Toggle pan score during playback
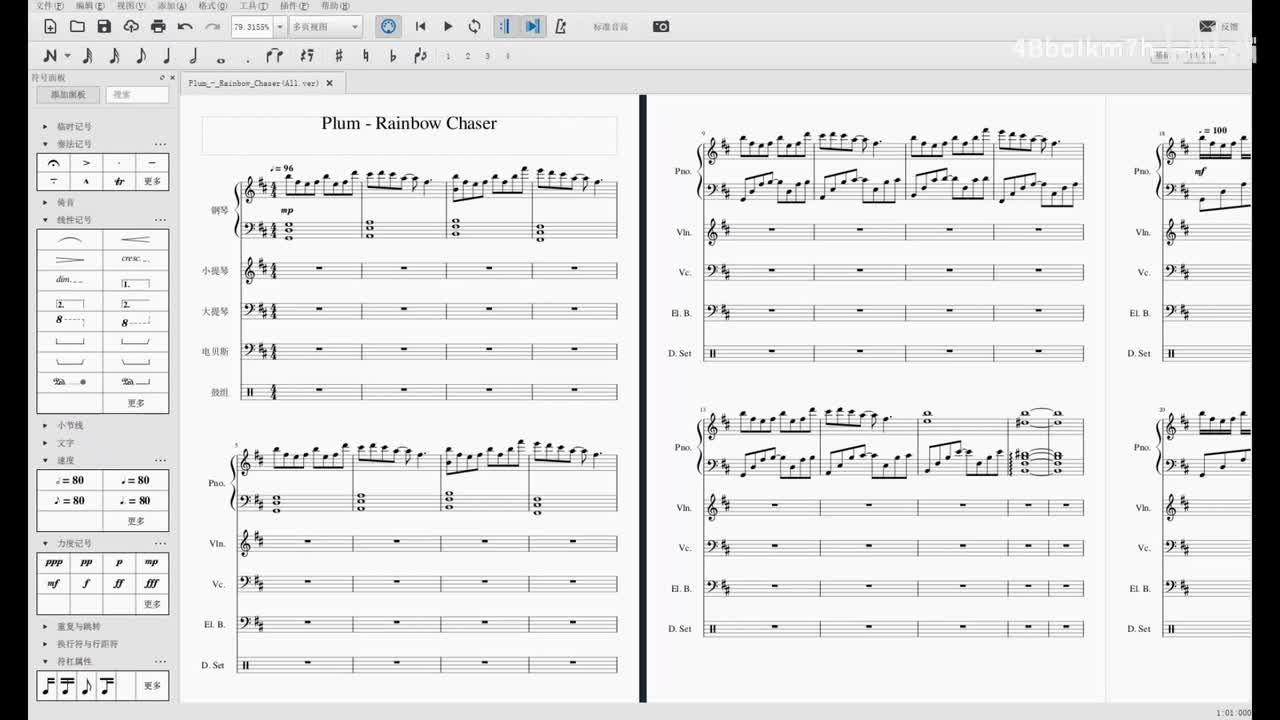1280x720 pixels. 533,26
